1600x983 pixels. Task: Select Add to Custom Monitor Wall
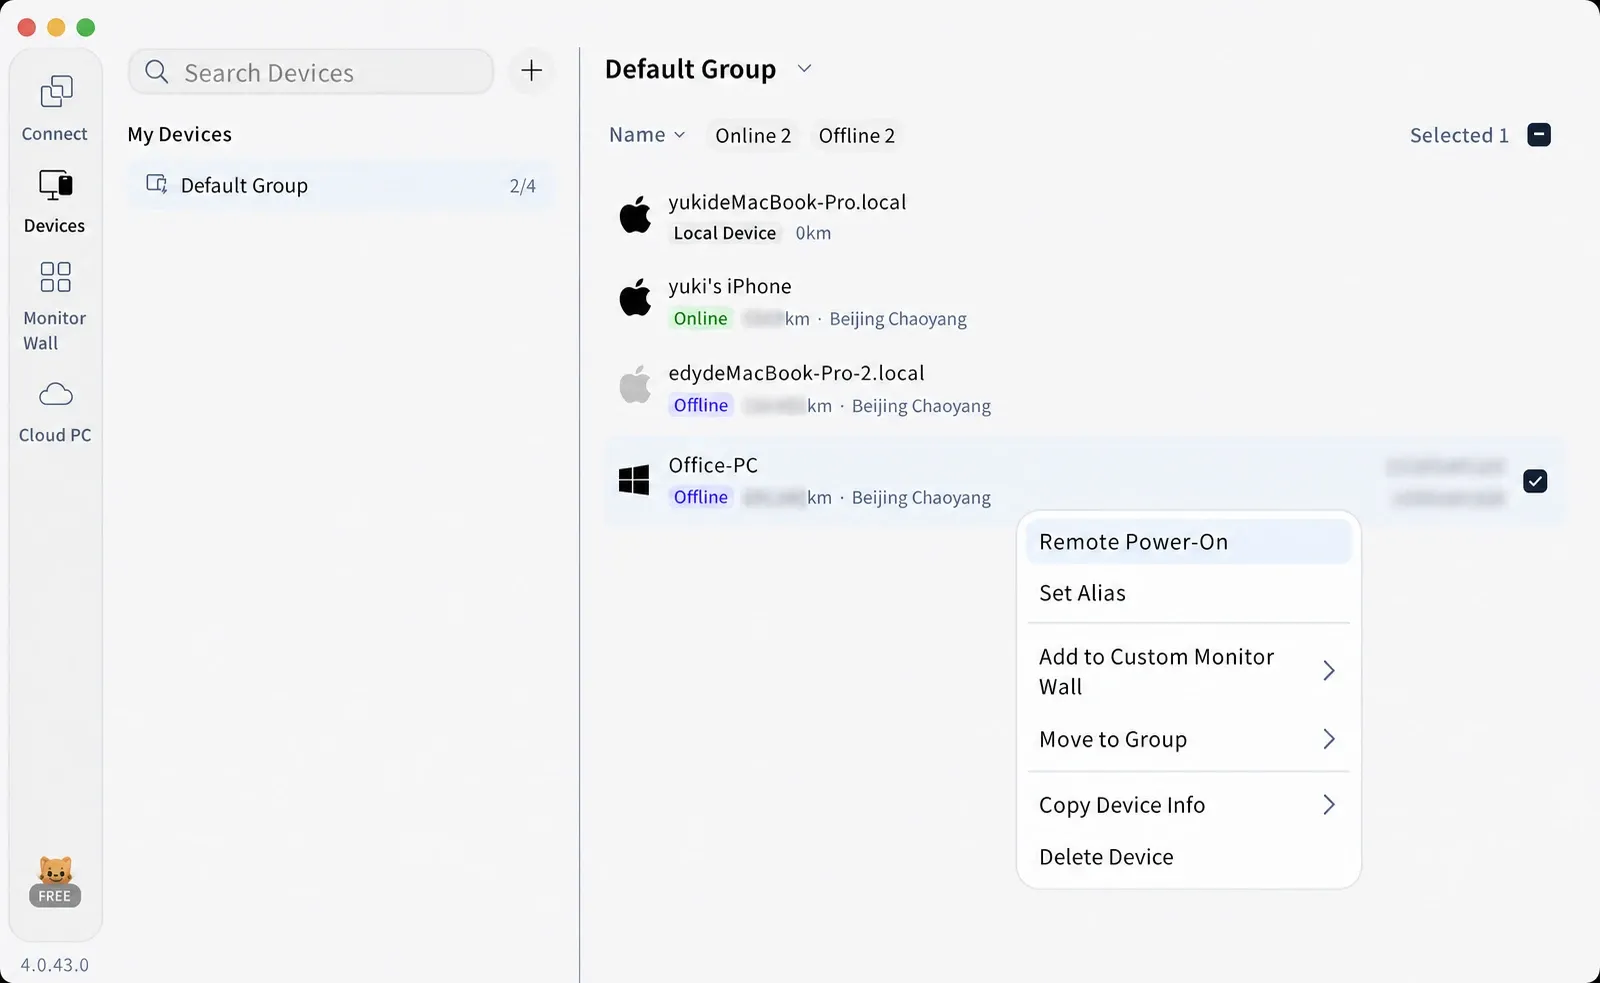[x=1189, y=671]
